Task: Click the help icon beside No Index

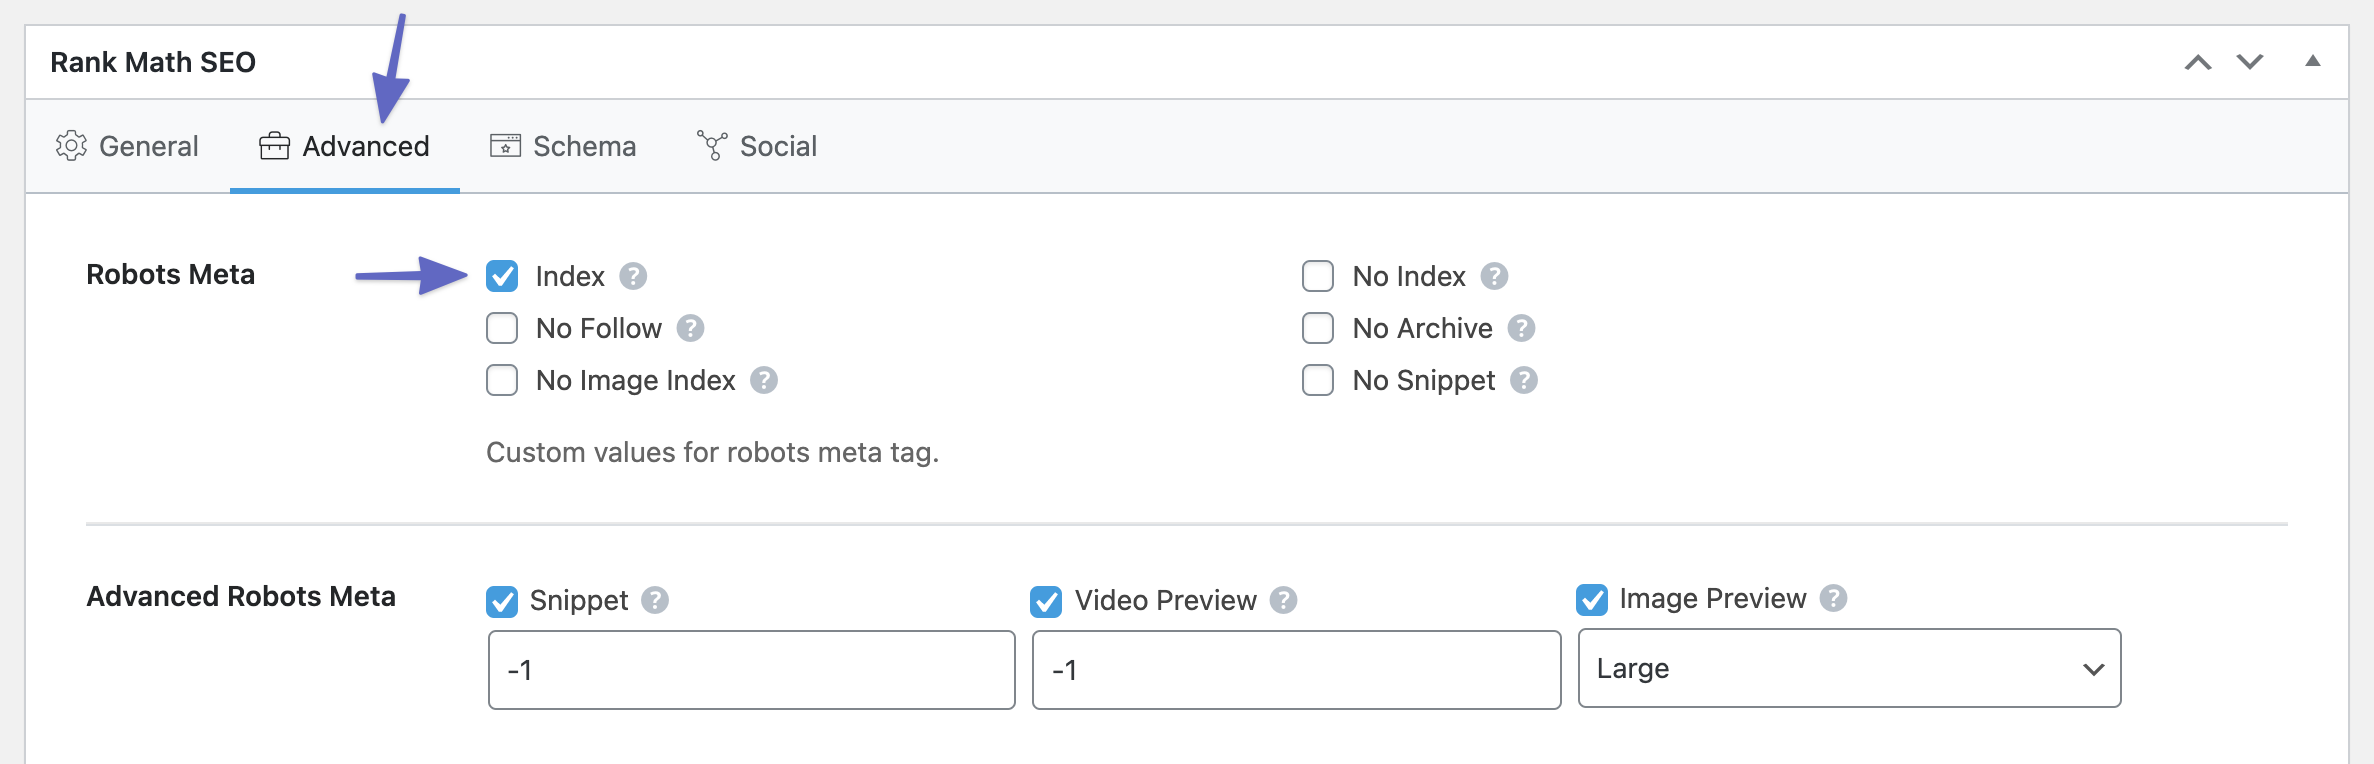Action: [x=1494, y=276]
